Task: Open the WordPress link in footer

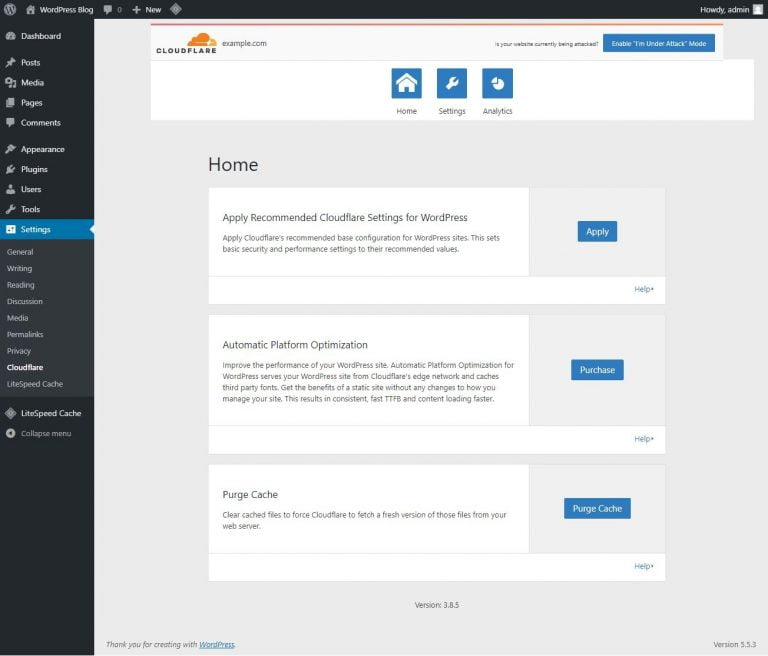Action: (x=216, y=644)
